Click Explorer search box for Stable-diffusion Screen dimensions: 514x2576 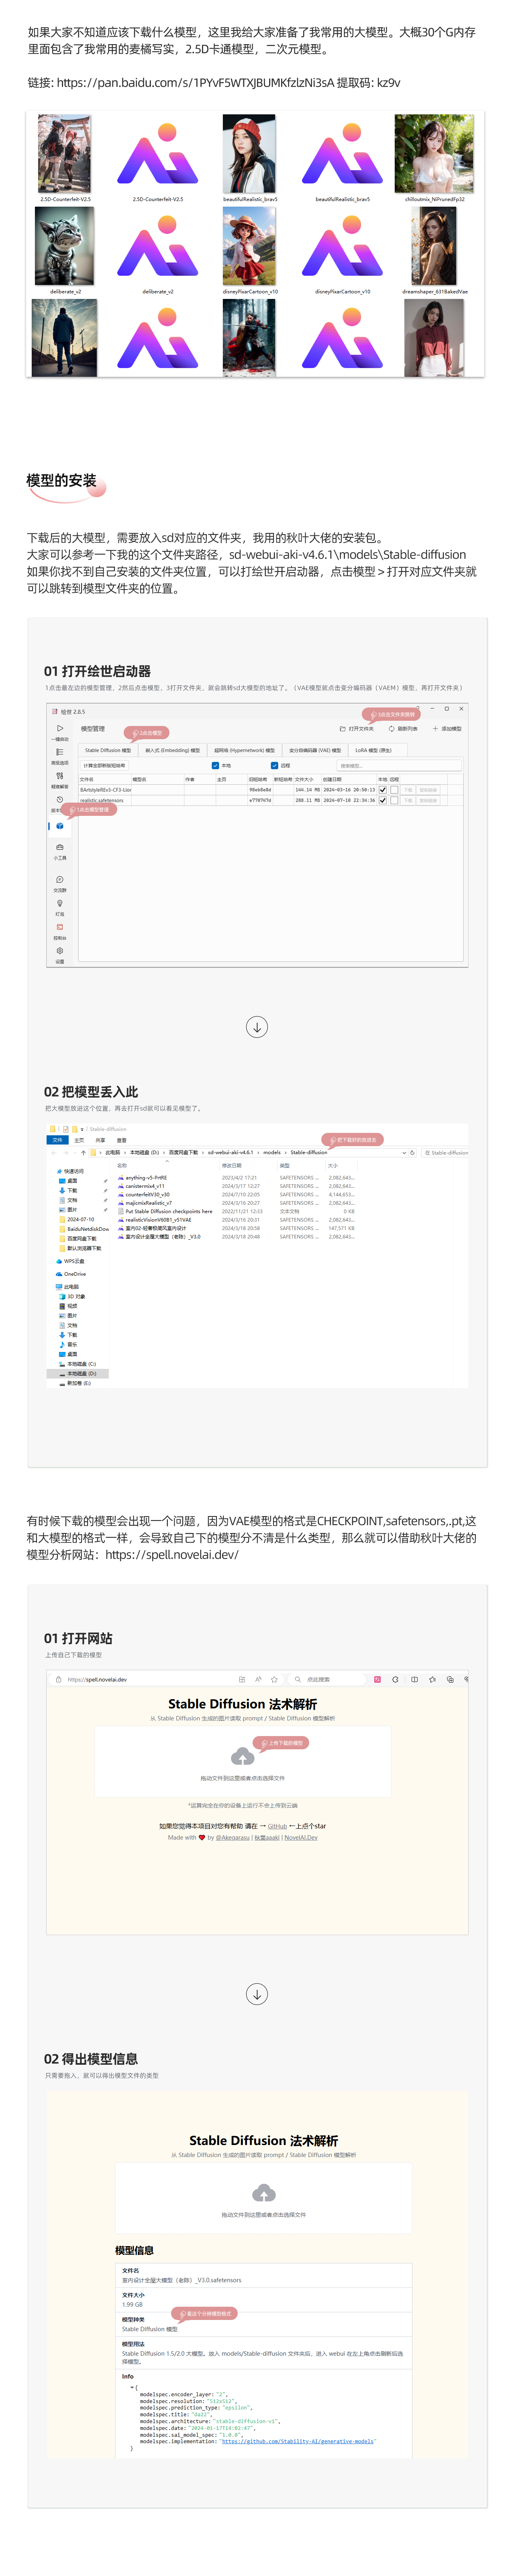[x=445, y=1153]
